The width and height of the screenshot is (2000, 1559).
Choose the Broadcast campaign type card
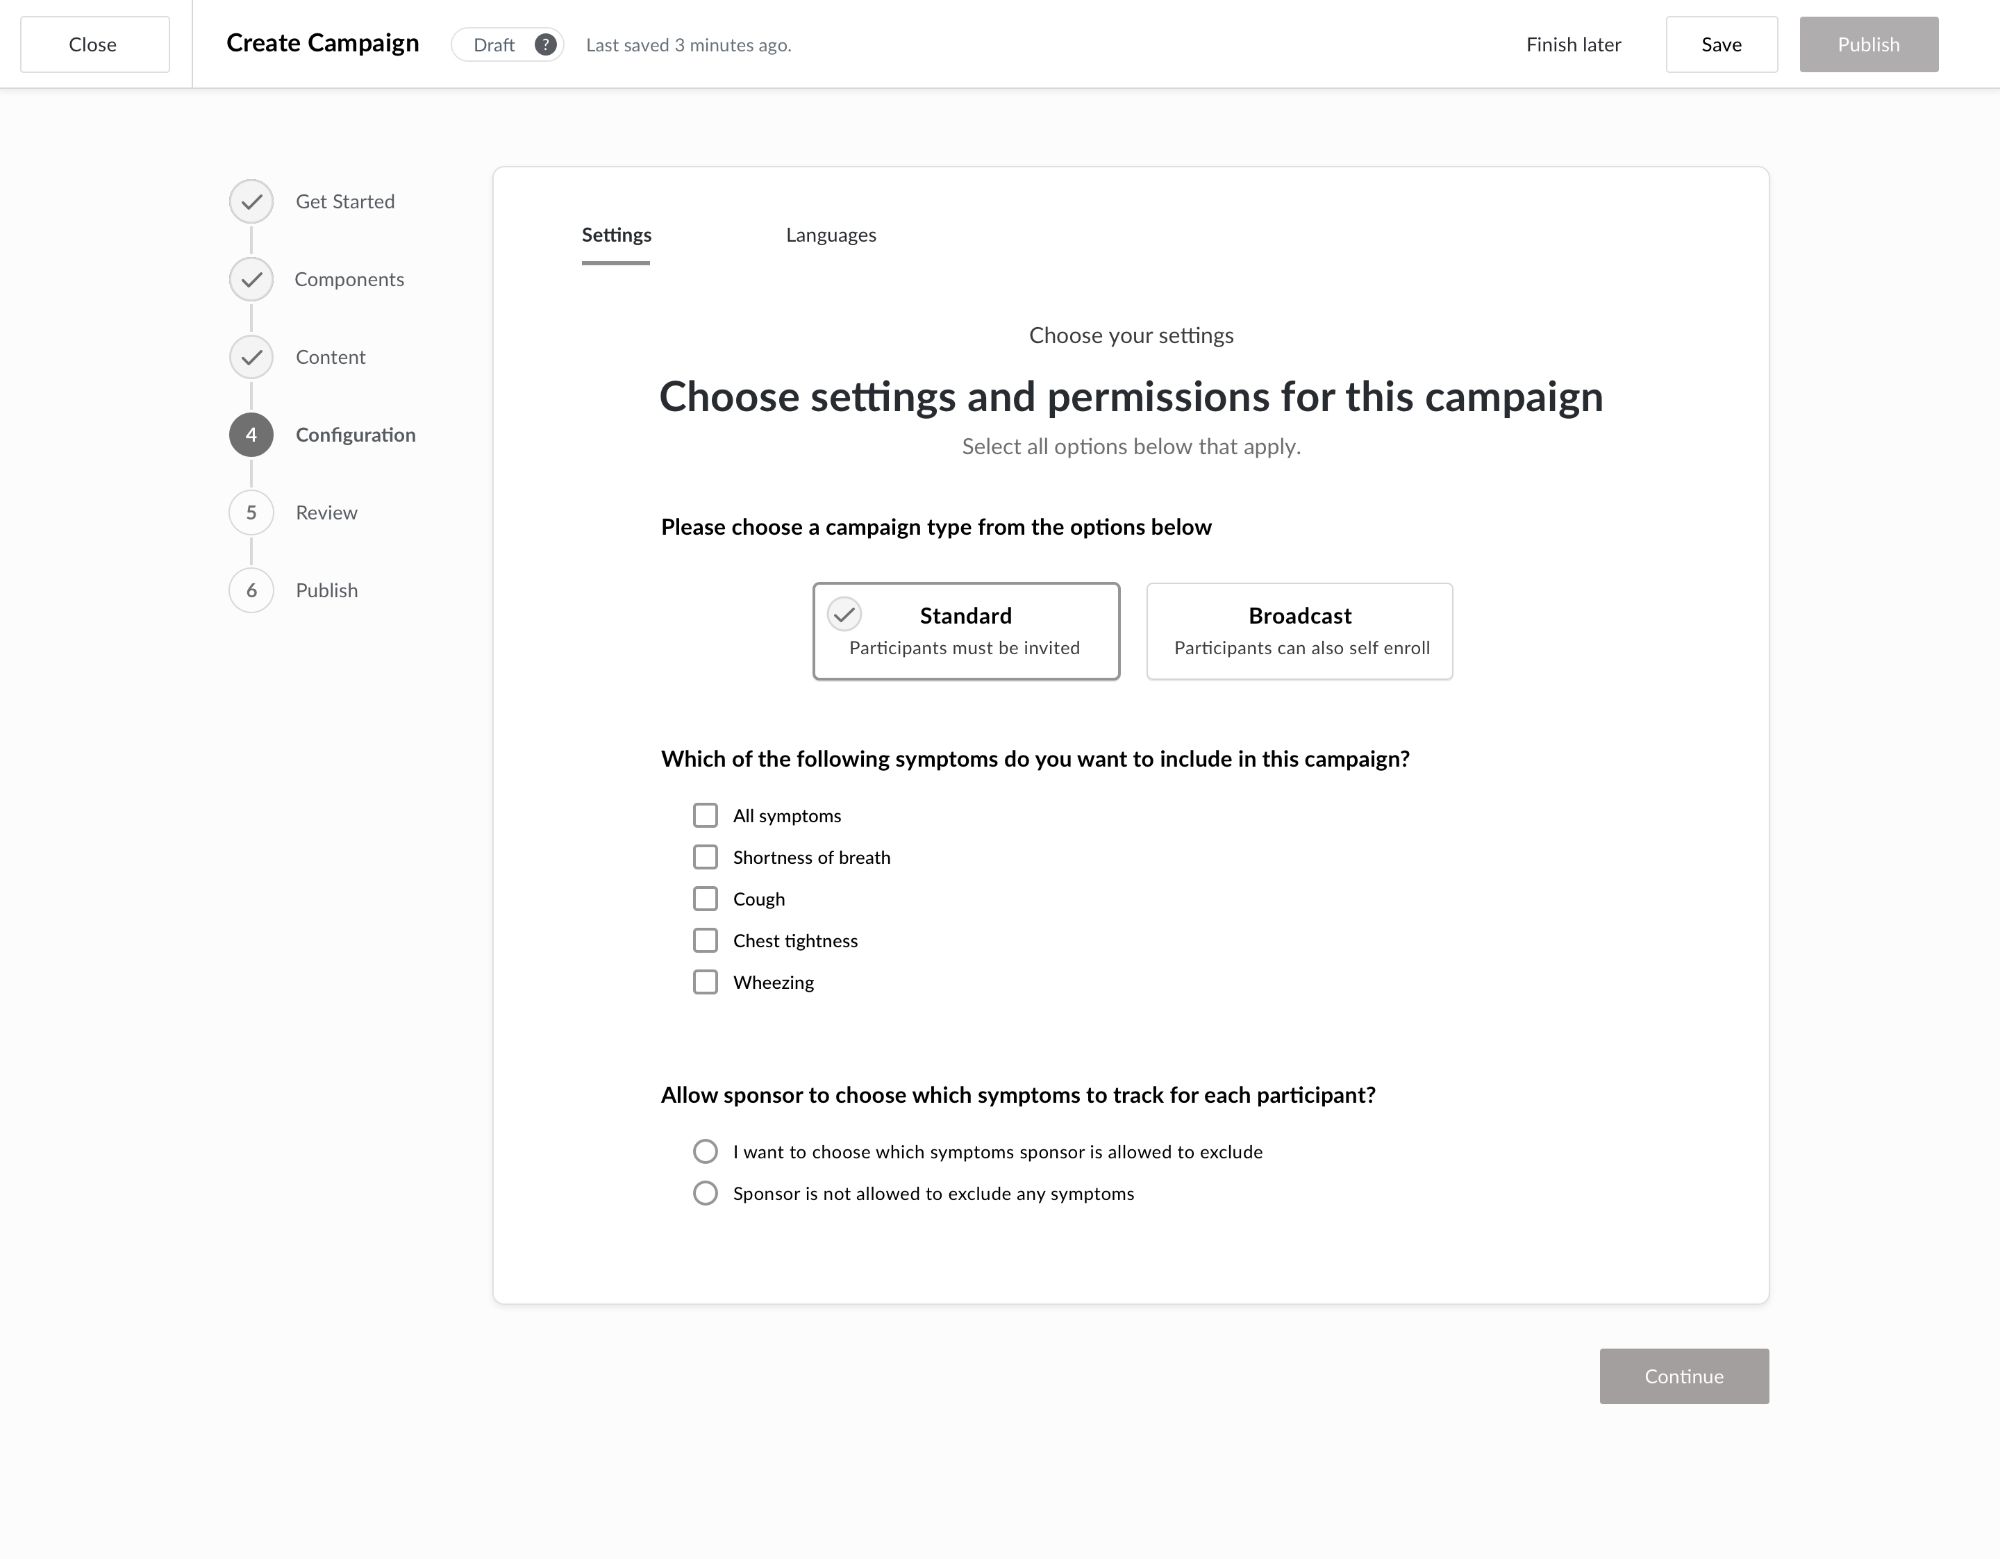tap(1299, 631)
